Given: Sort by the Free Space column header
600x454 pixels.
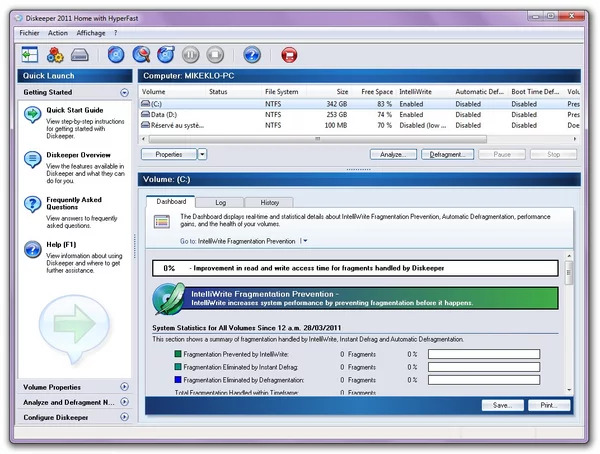Looking at the screenshot, I should pyautogui.click(x=377, y=92).
